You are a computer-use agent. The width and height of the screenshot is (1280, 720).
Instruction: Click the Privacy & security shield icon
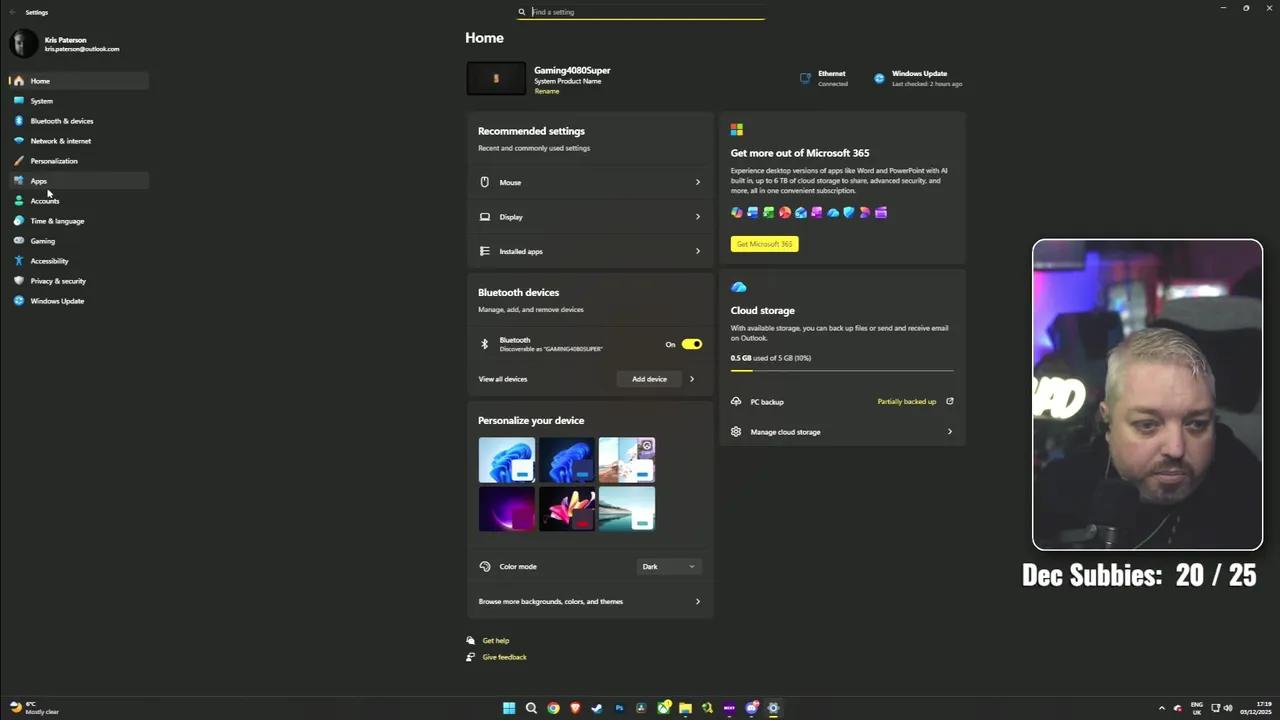[x=19, y=281]
